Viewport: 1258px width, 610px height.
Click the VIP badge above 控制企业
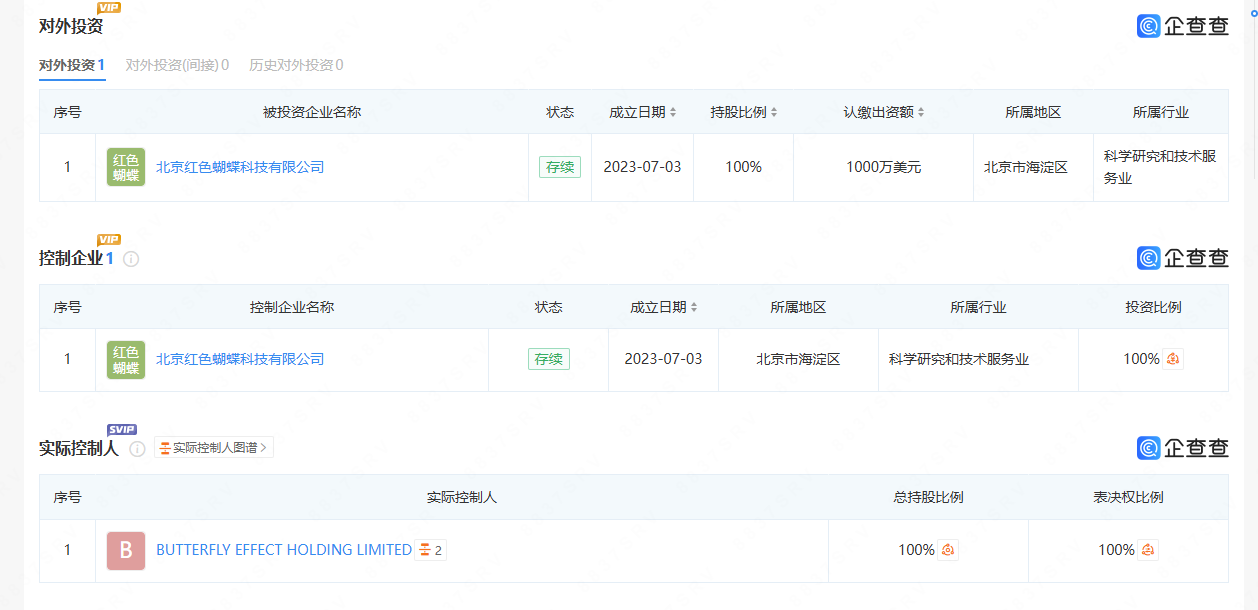[x=109, y=240]
